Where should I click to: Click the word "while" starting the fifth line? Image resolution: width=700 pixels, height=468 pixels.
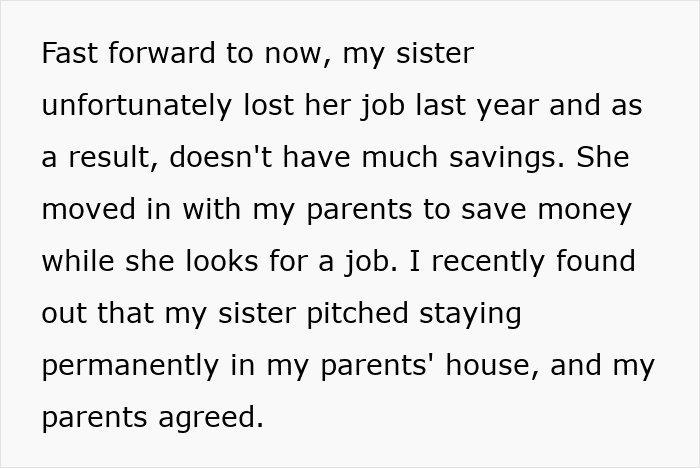tap(75, 262)
